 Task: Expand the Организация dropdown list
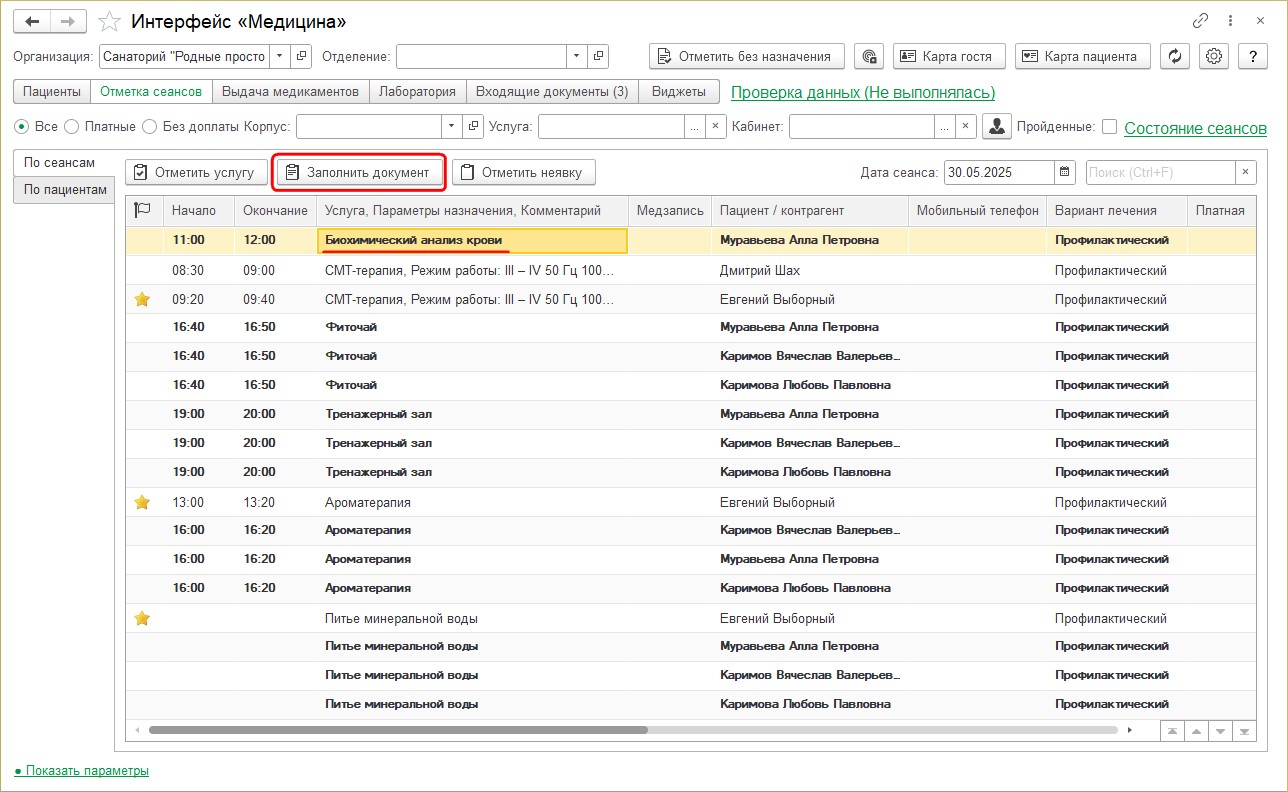[279, 56]
